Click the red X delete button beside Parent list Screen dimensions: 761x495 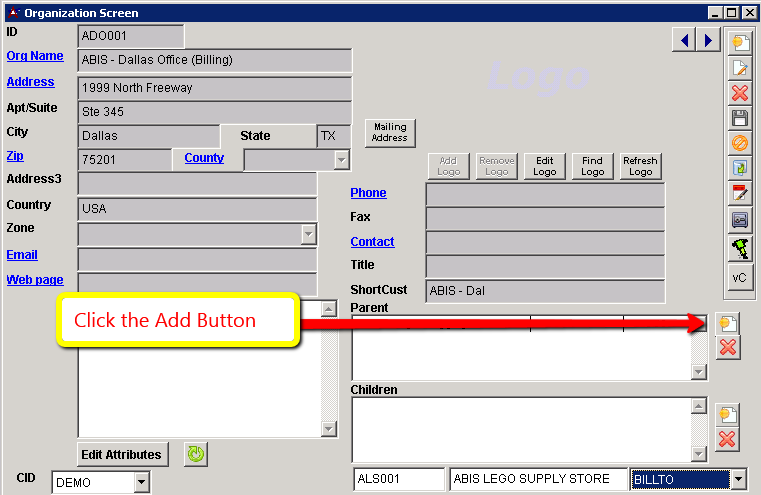(x=728, y=347)
